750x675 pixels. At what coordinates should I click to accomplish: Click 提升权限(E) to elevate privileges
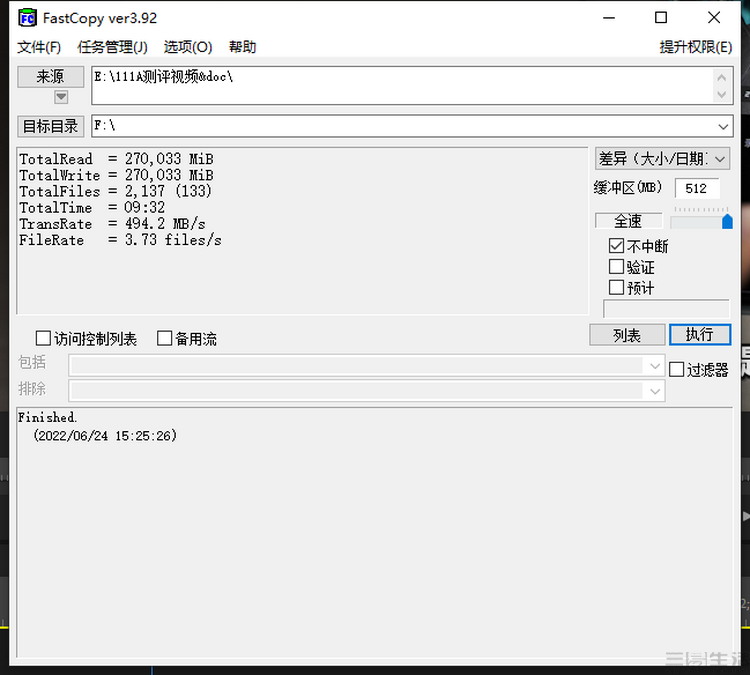coord(695,47)
